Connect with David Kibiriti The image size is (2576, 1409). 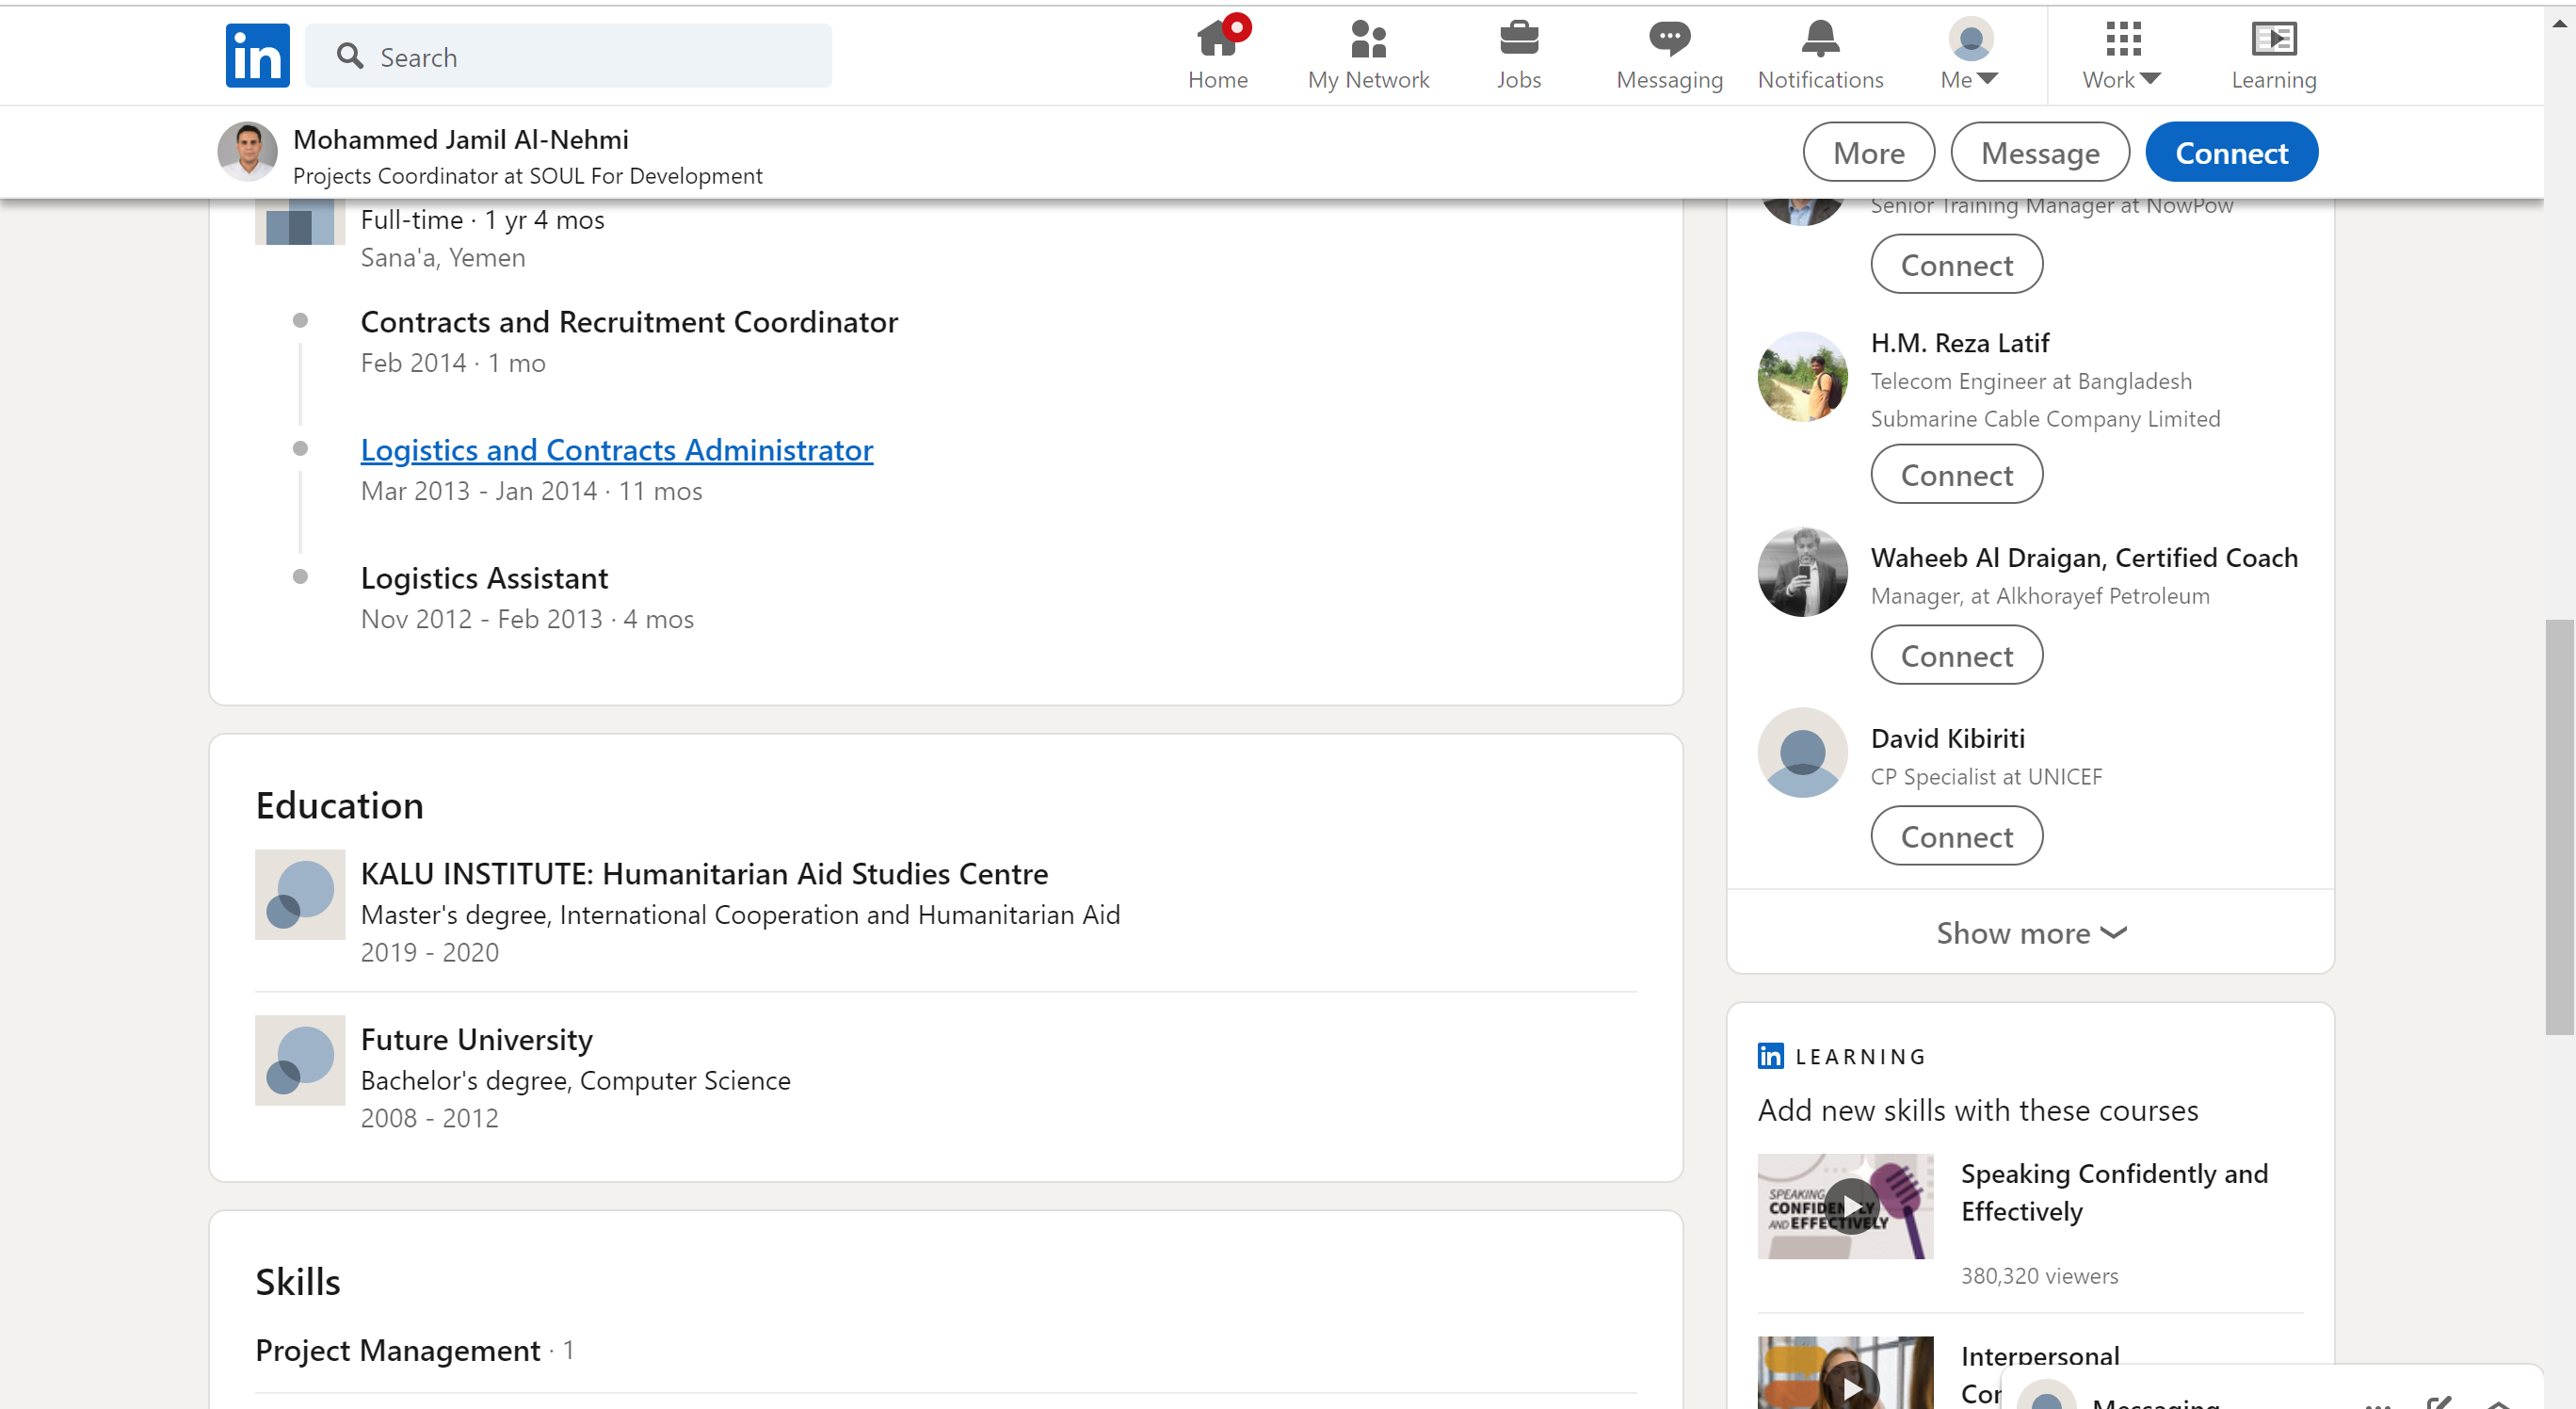[x=1956, y=836]
